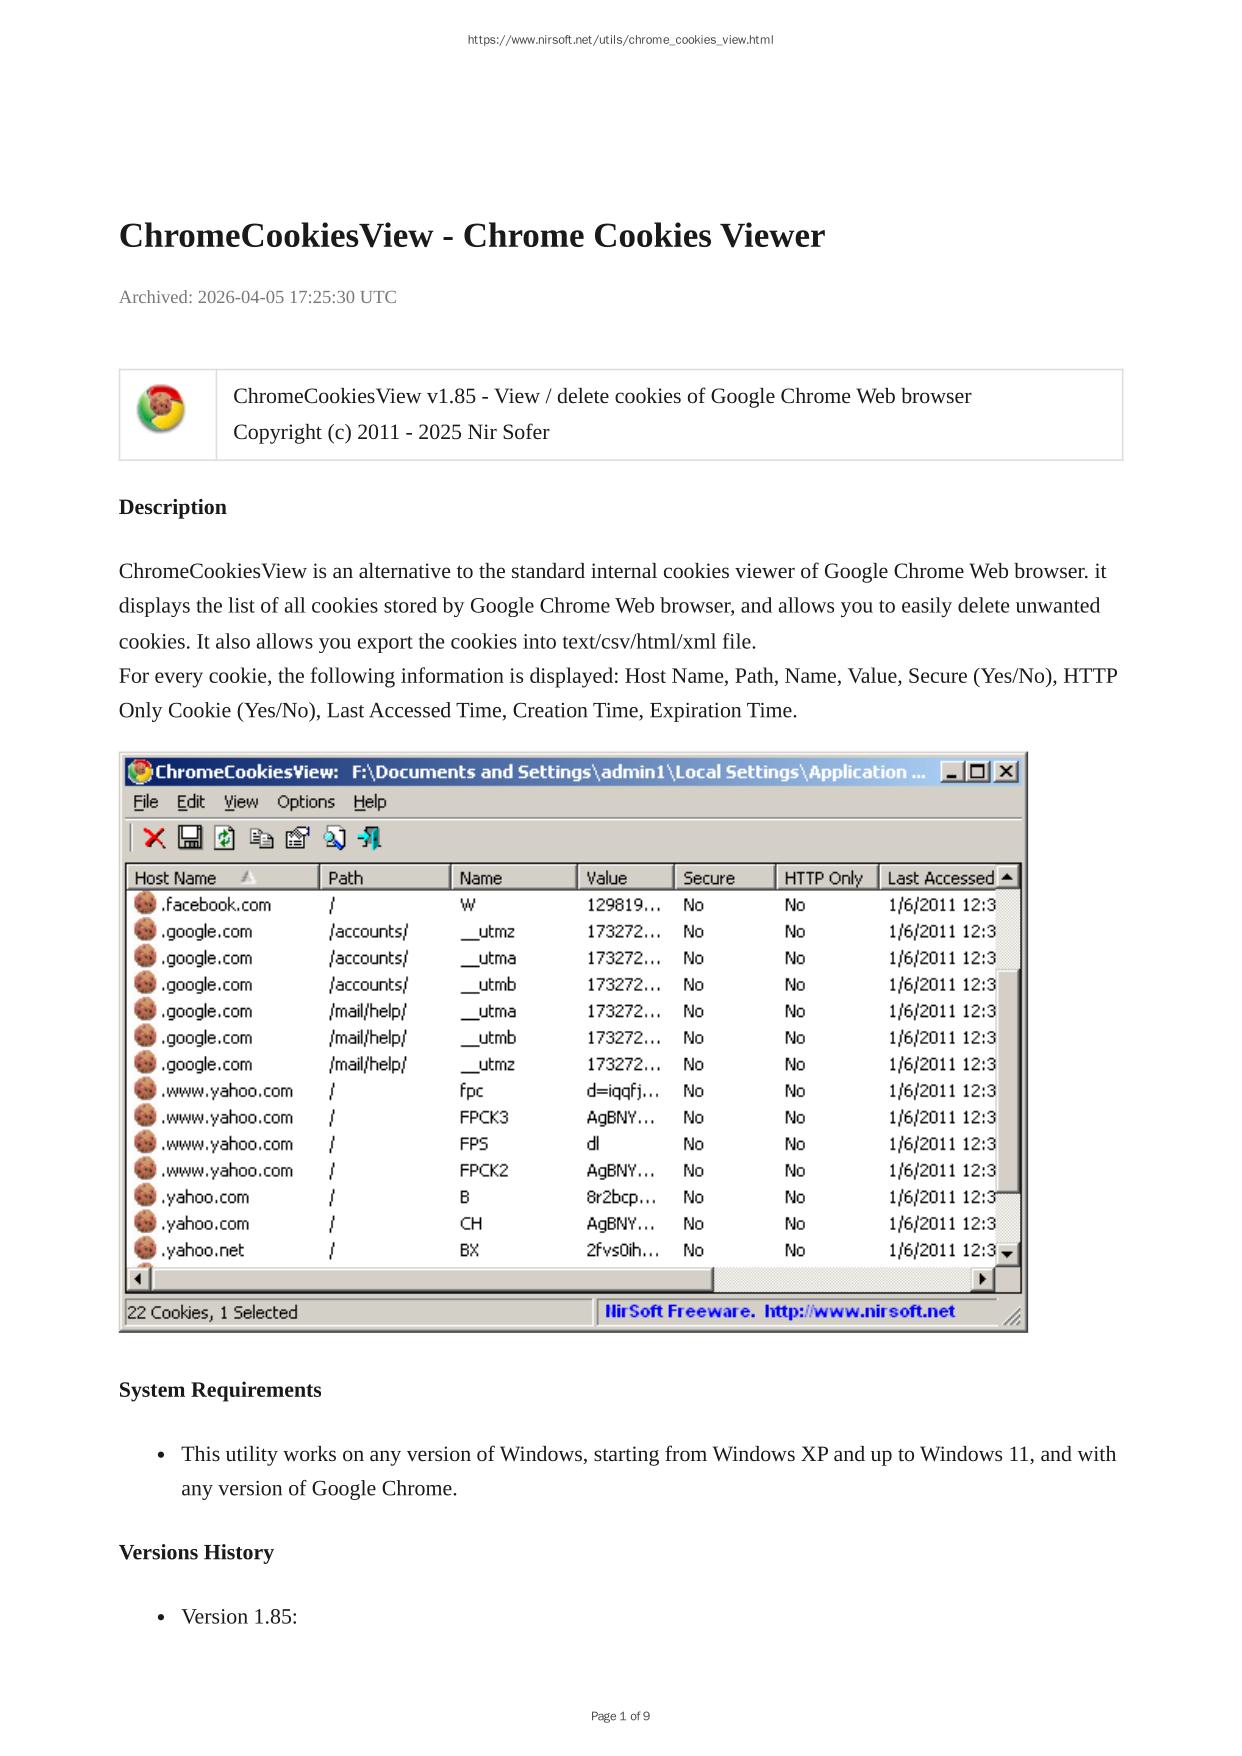Click the vertical scrollbar down arrow

1008,1253
